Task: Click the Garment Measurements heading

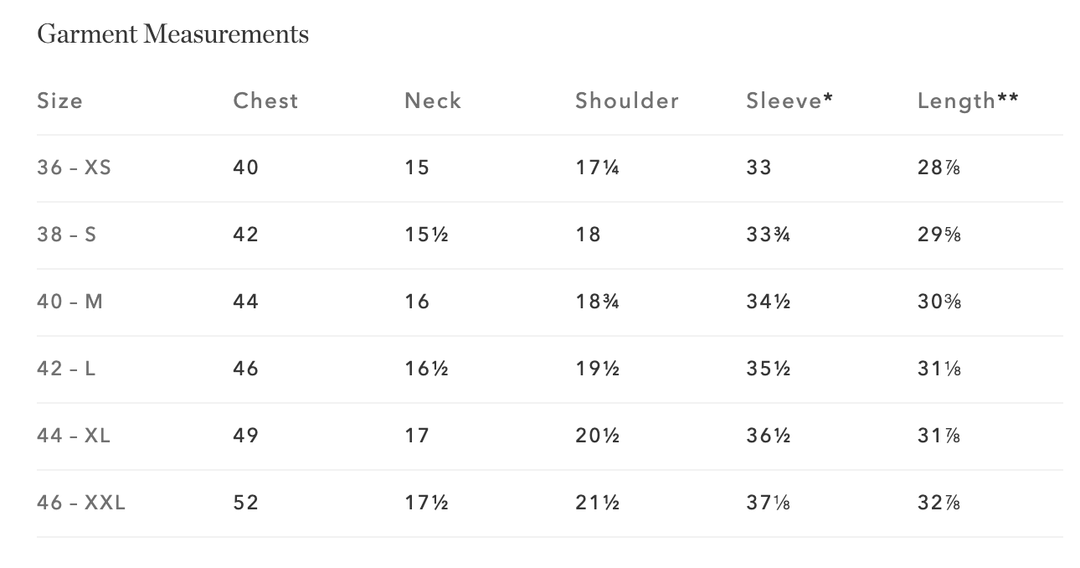Action: click(172, 35)
